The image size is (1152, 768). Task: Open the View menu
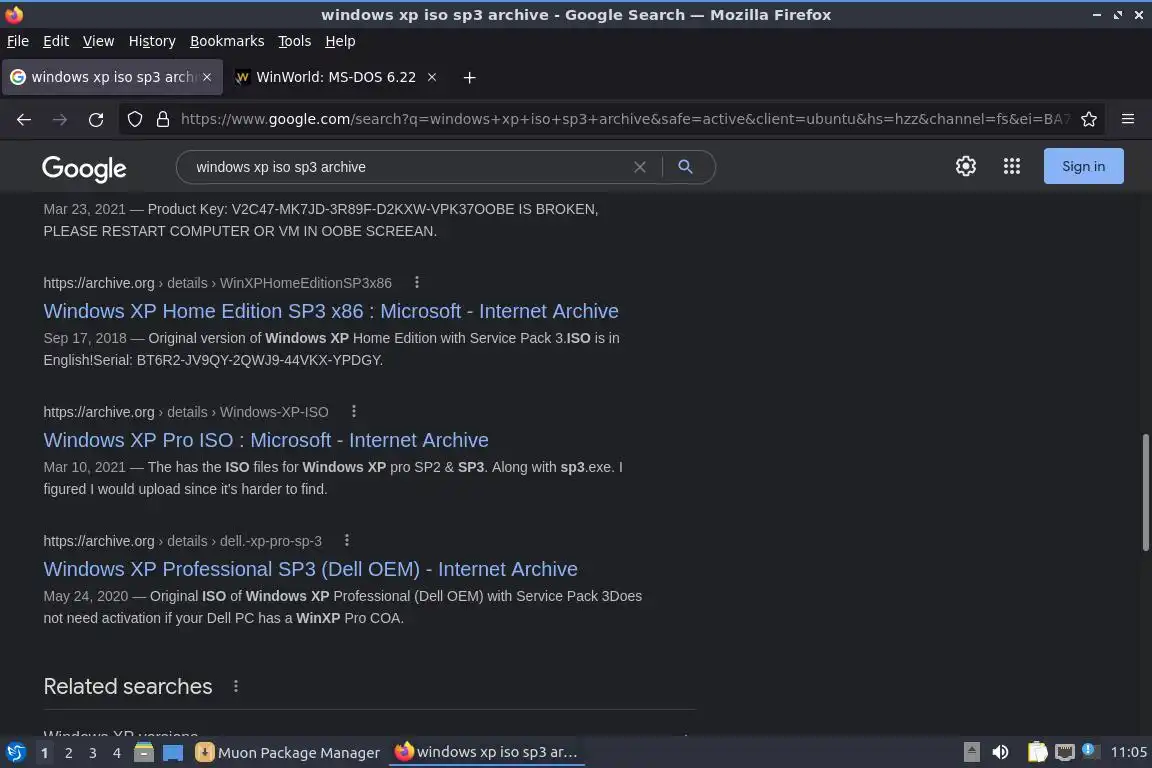pos(98,41)
